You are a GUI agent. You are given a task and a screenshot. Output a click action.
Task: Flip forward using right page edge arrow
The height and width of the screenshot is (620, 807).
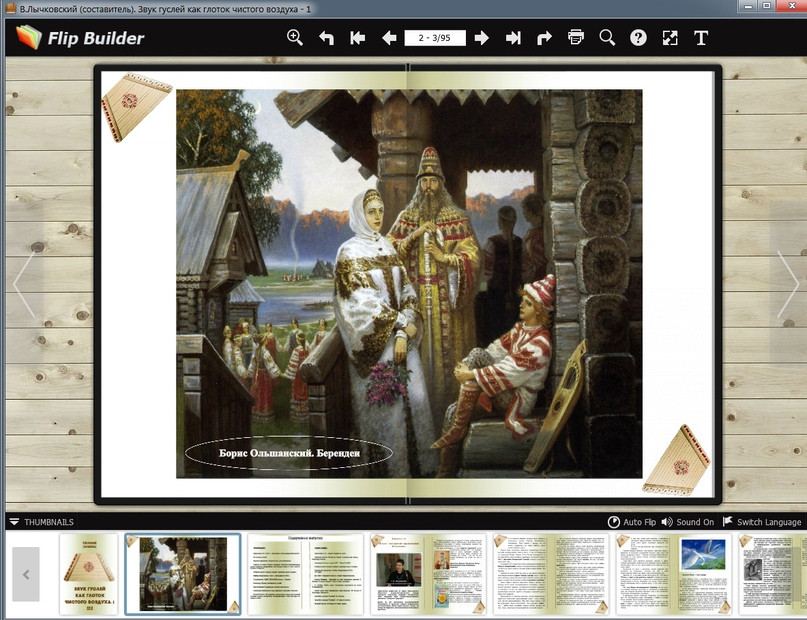788,285
